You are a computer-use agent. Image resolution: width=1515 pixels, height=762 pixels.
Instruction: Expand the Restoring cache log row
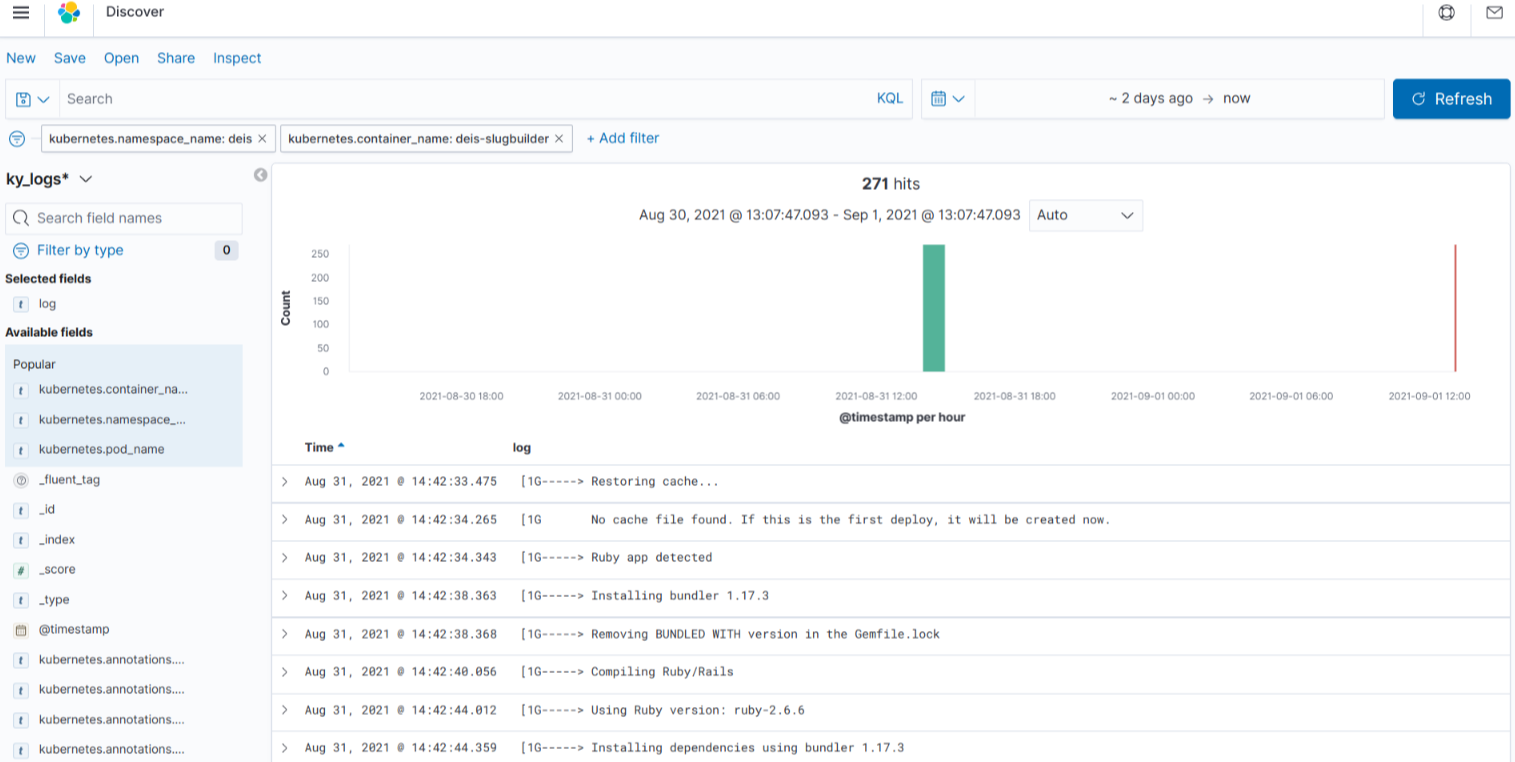(x=284, y=482)
